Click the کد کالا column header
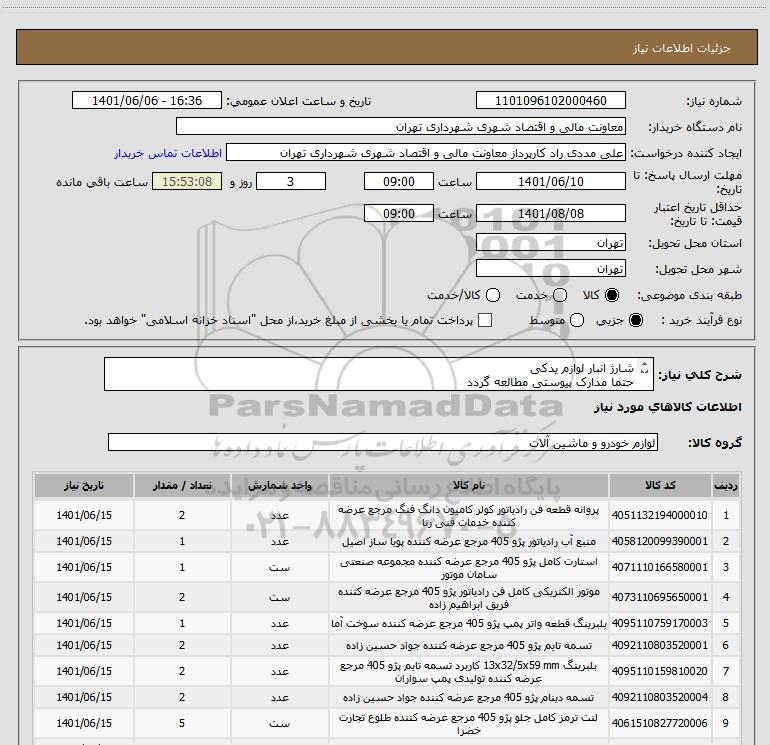Screen dimensions: 770x745 point(660,486)
